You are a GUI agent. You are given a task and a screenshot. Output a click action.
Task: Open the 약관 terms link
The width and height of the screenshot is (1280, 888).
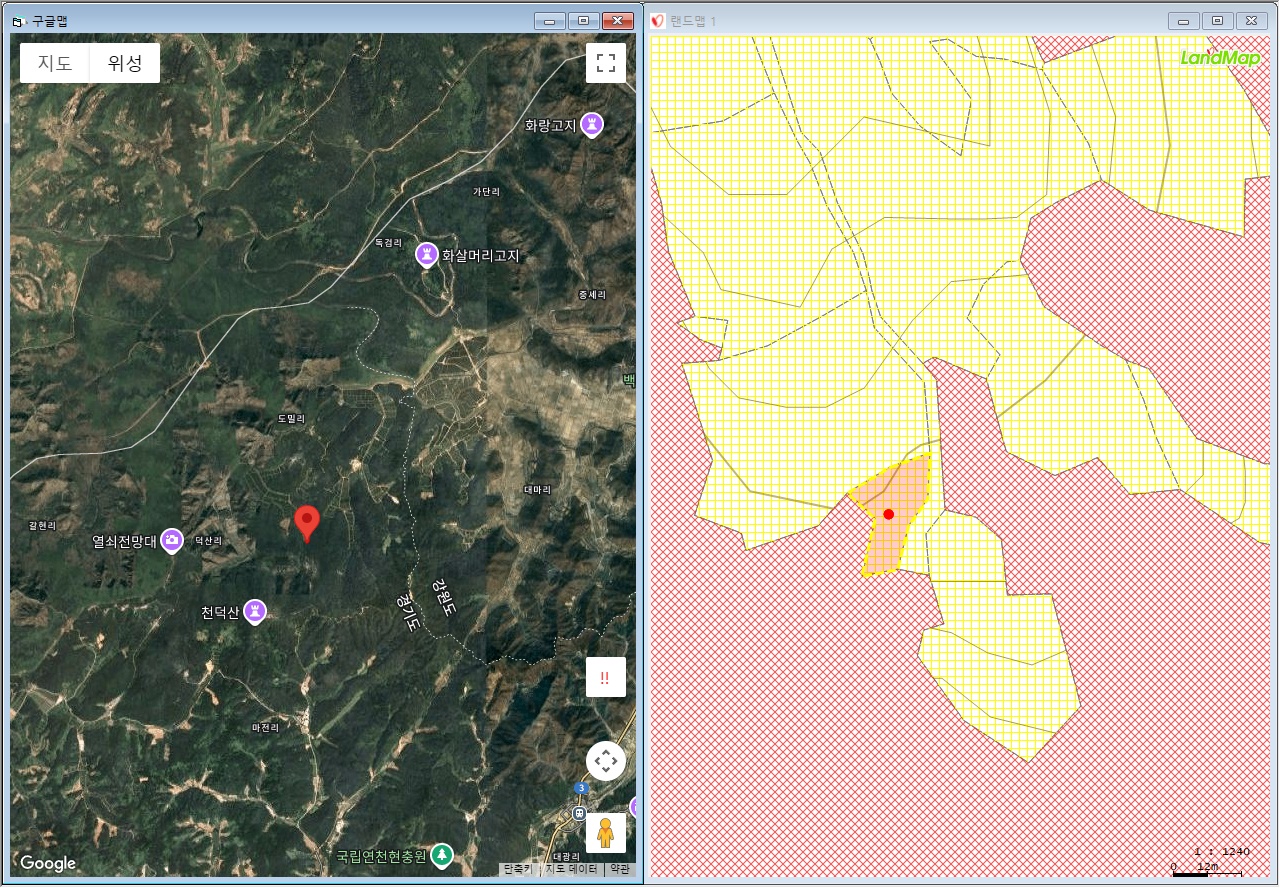(620, 869)
